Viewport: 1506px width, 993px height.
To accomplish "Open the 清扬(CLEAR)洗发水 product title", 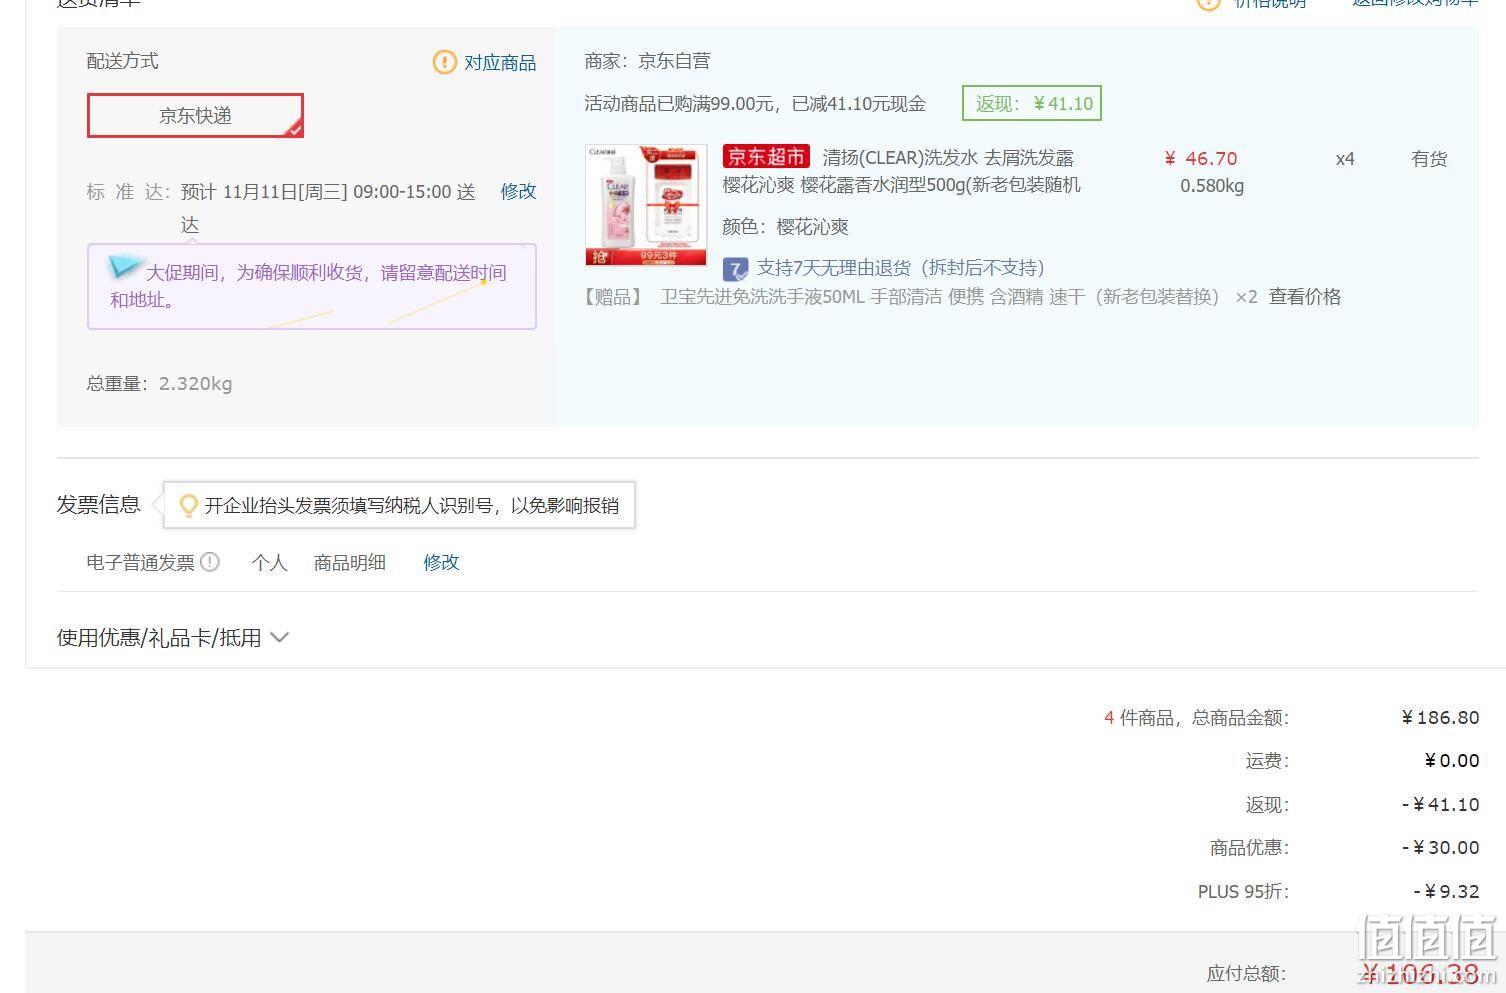I will (901, 171).
